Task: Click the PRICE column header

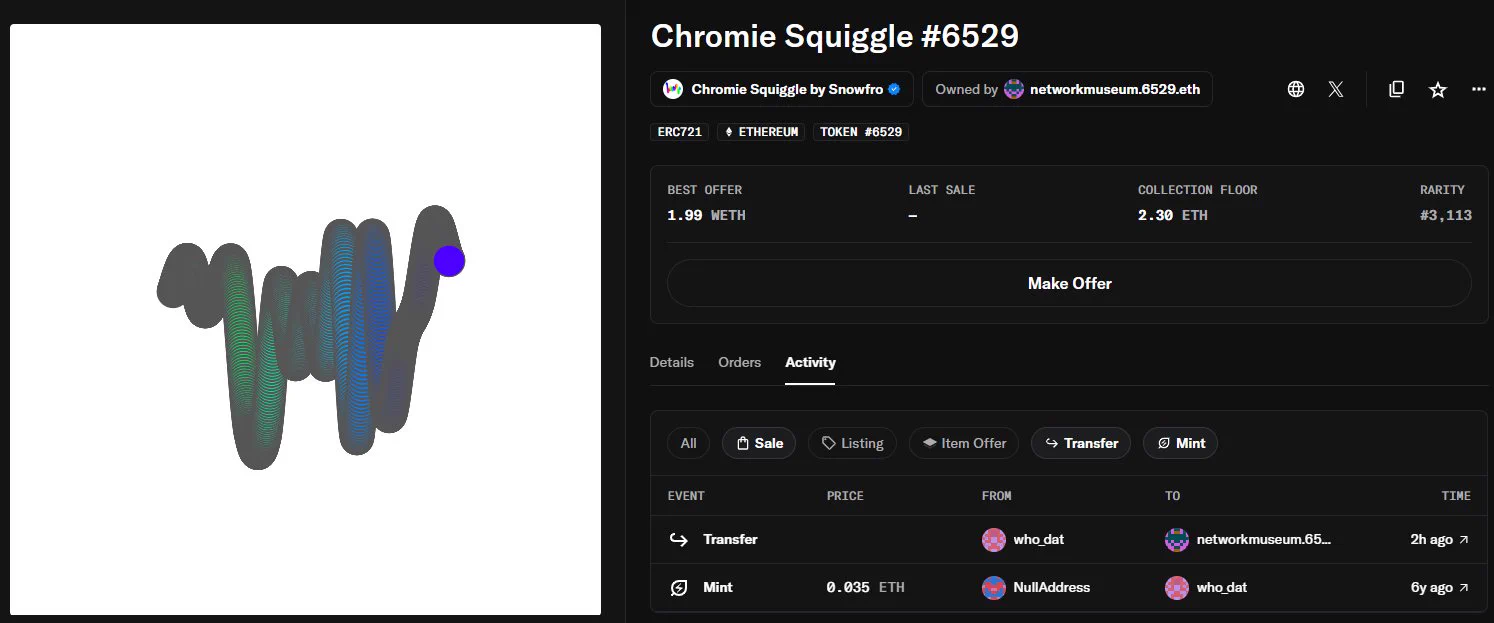Action: tap(845, 496)
